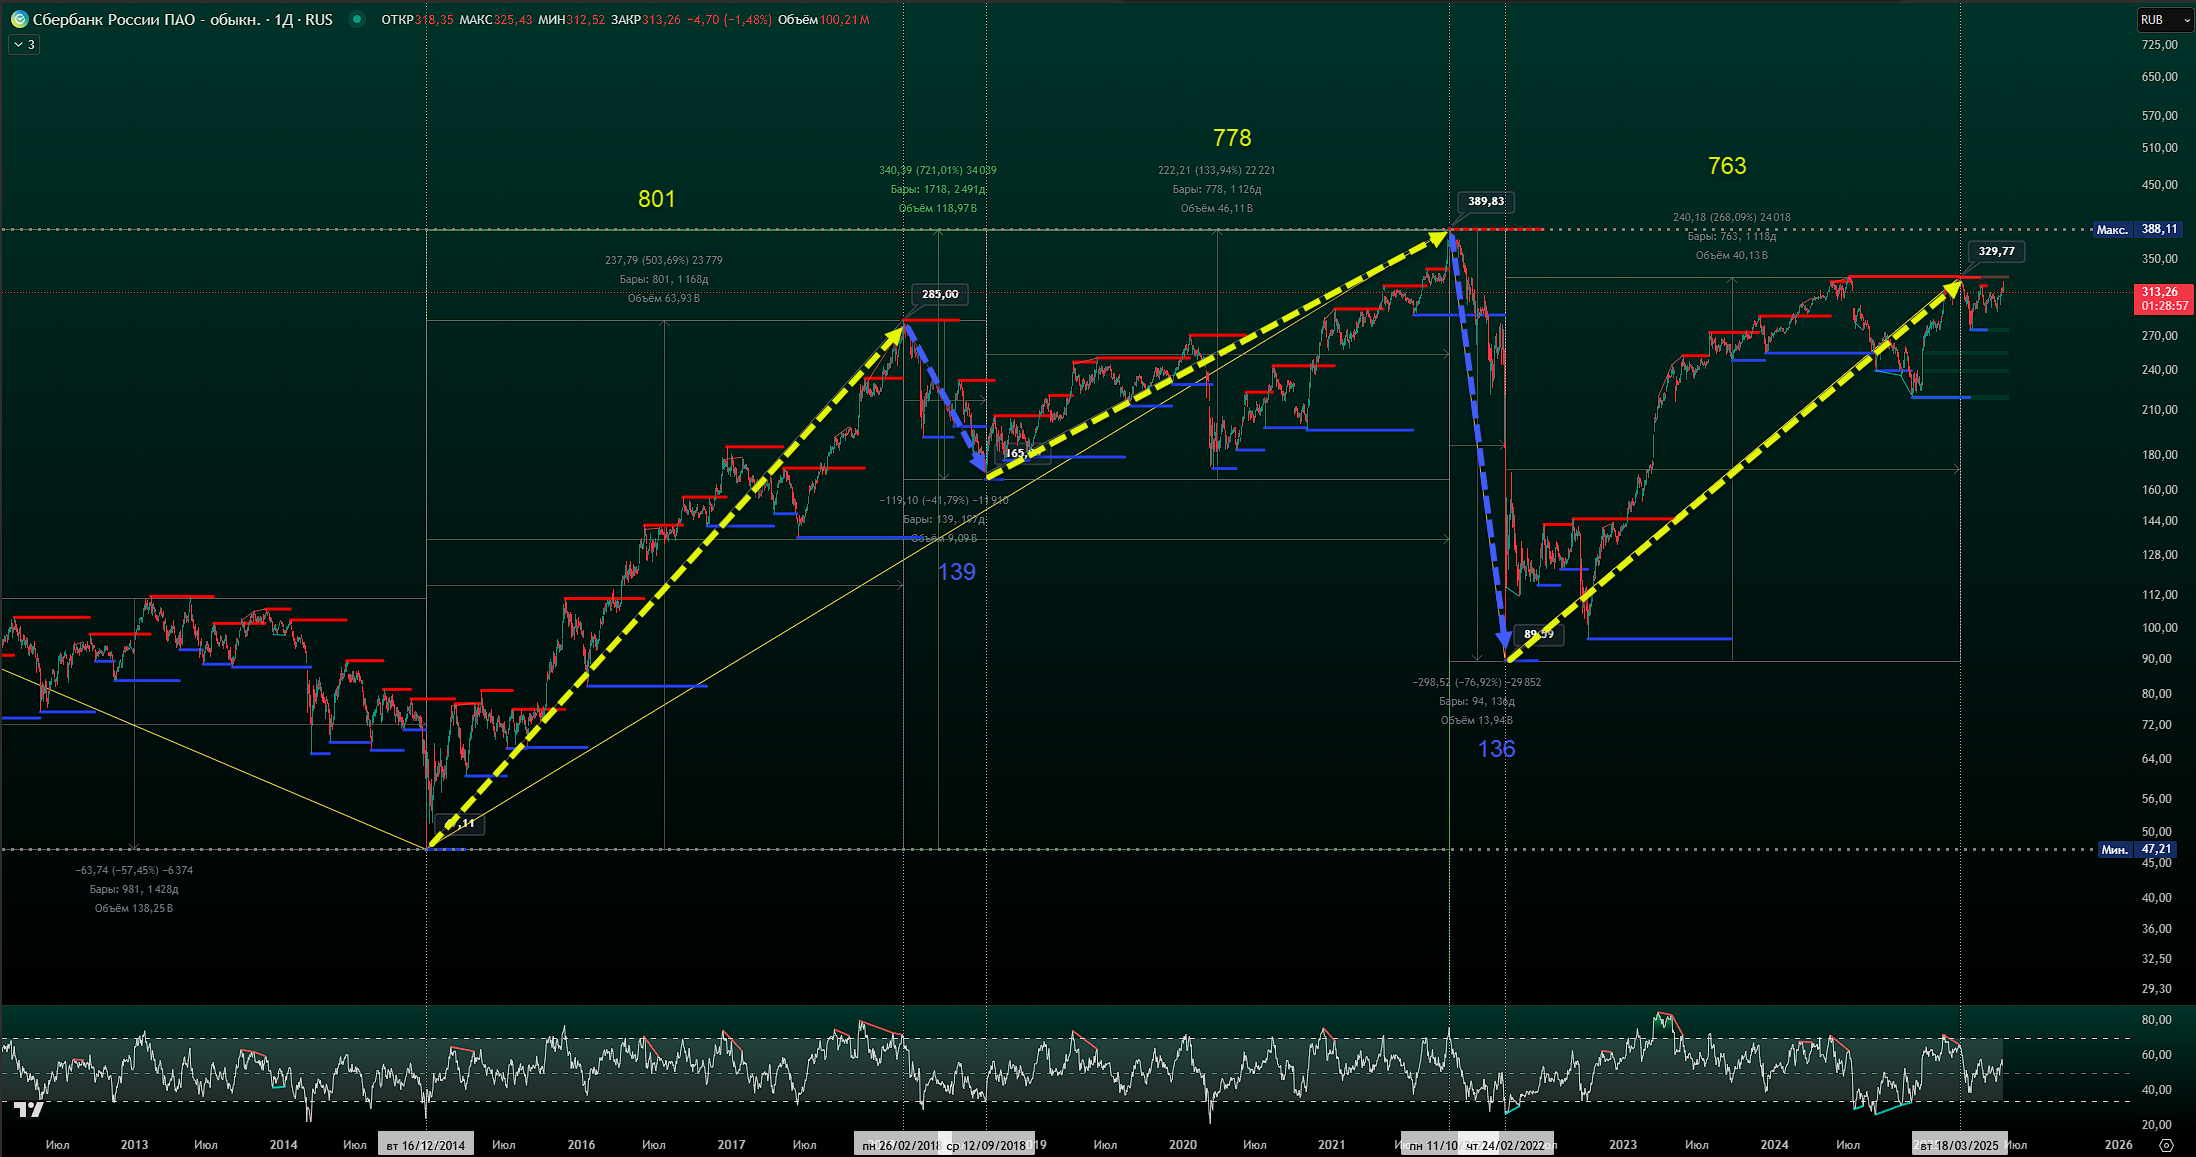Click the 725,00 price scale label

[2159, 45]
